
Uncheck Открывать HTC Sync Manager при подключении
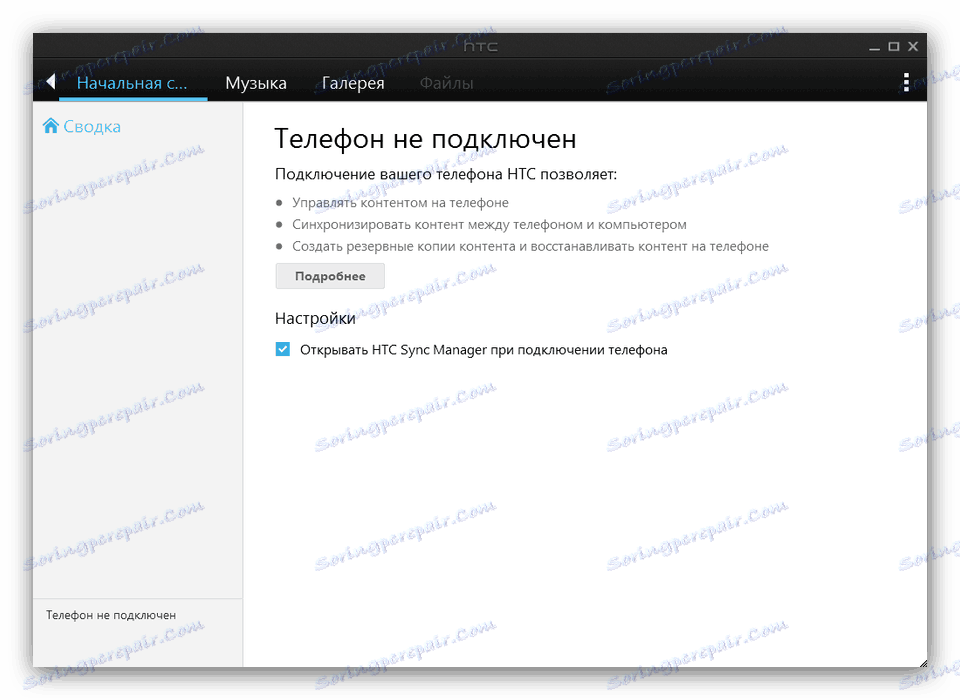[282, 349]
